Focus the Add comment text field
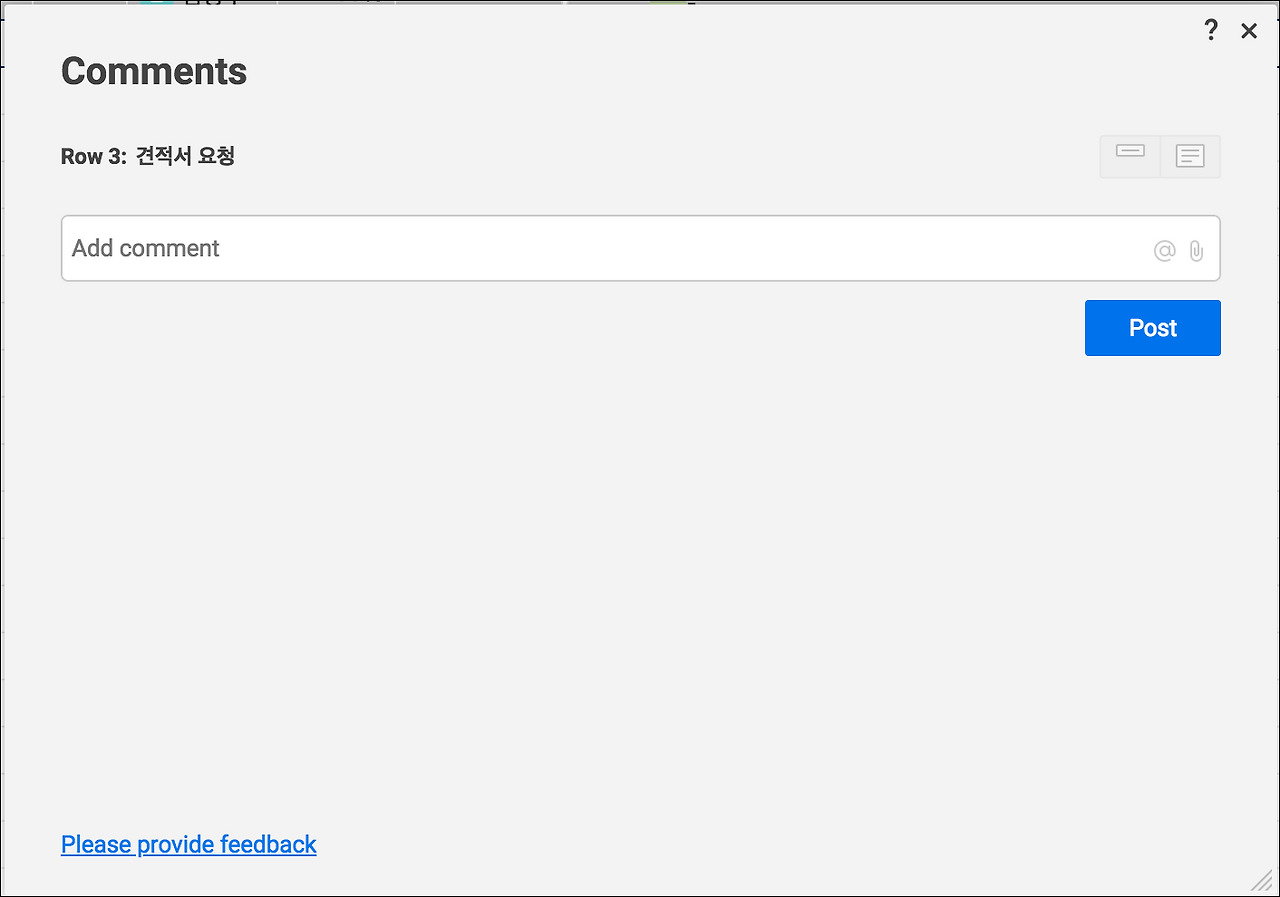 tap(600, 248)
